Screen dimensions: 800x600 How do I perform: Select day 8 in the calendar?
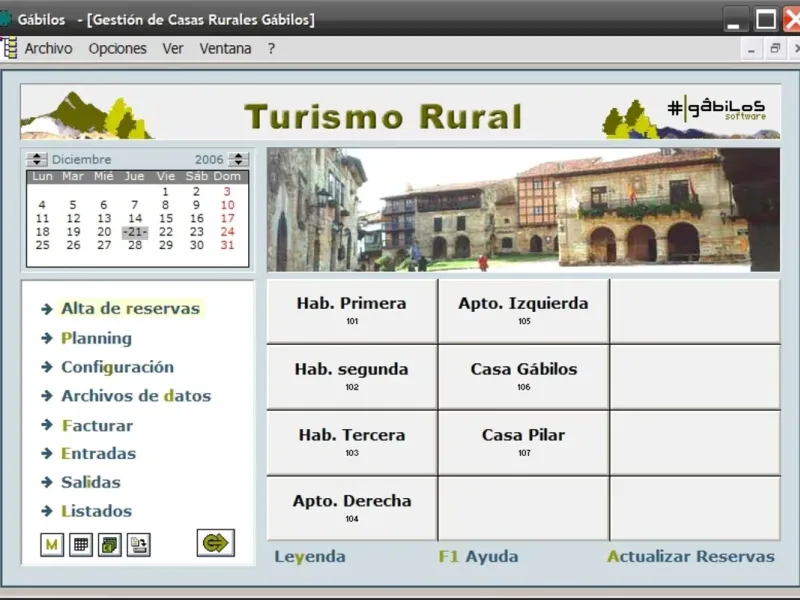[x=165, y=205]
